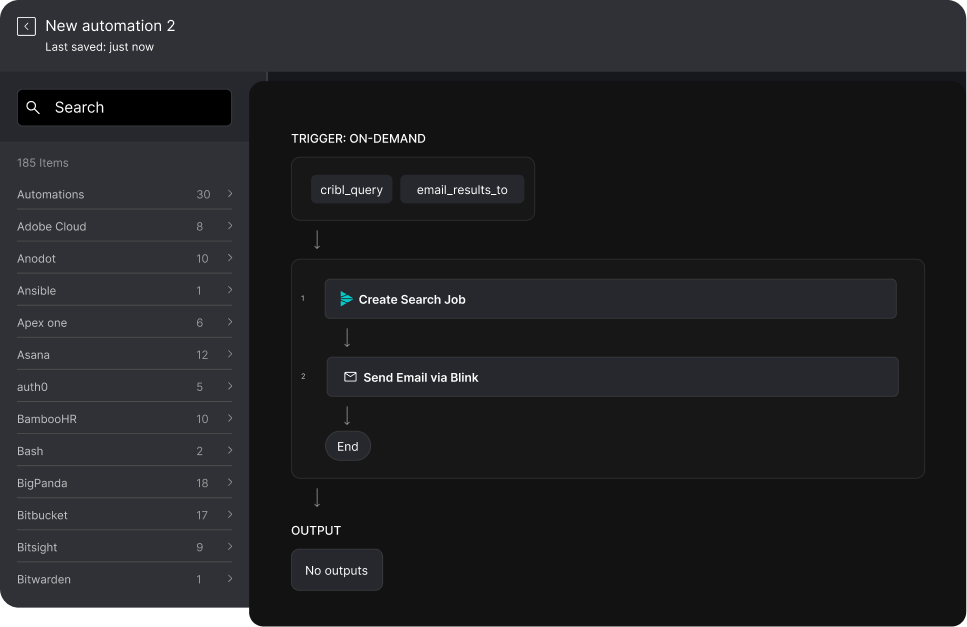This screenshot has height=627, width=967.
Task: Expand the Ansible chevron
Action: 230,290
